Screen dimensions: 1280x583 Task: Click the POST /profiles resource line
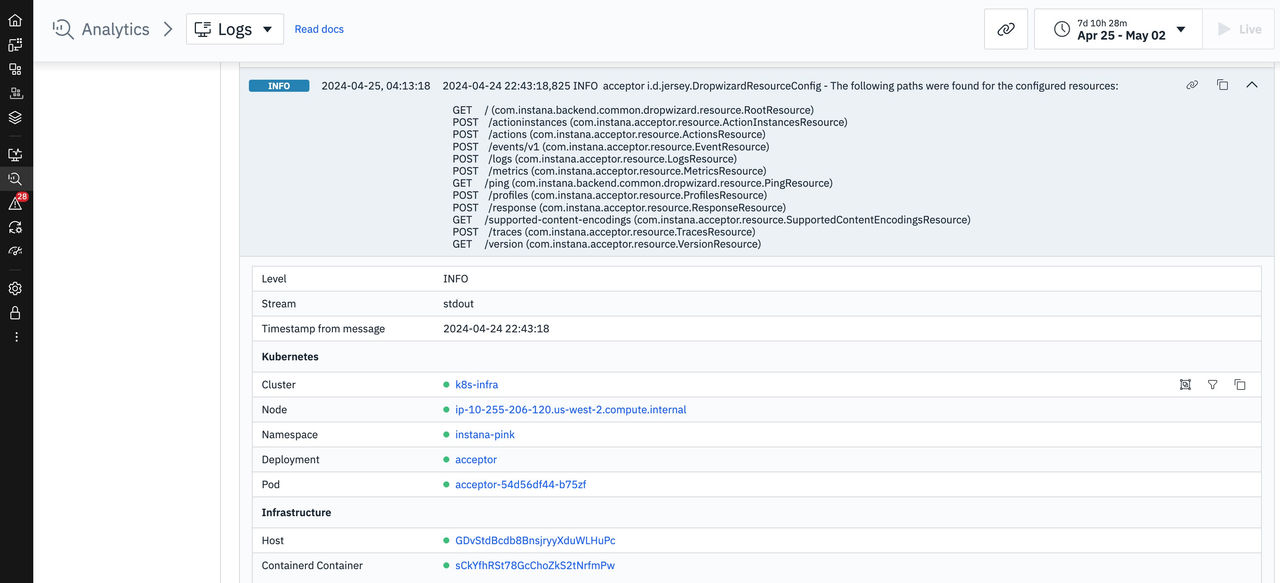[609, 195]
